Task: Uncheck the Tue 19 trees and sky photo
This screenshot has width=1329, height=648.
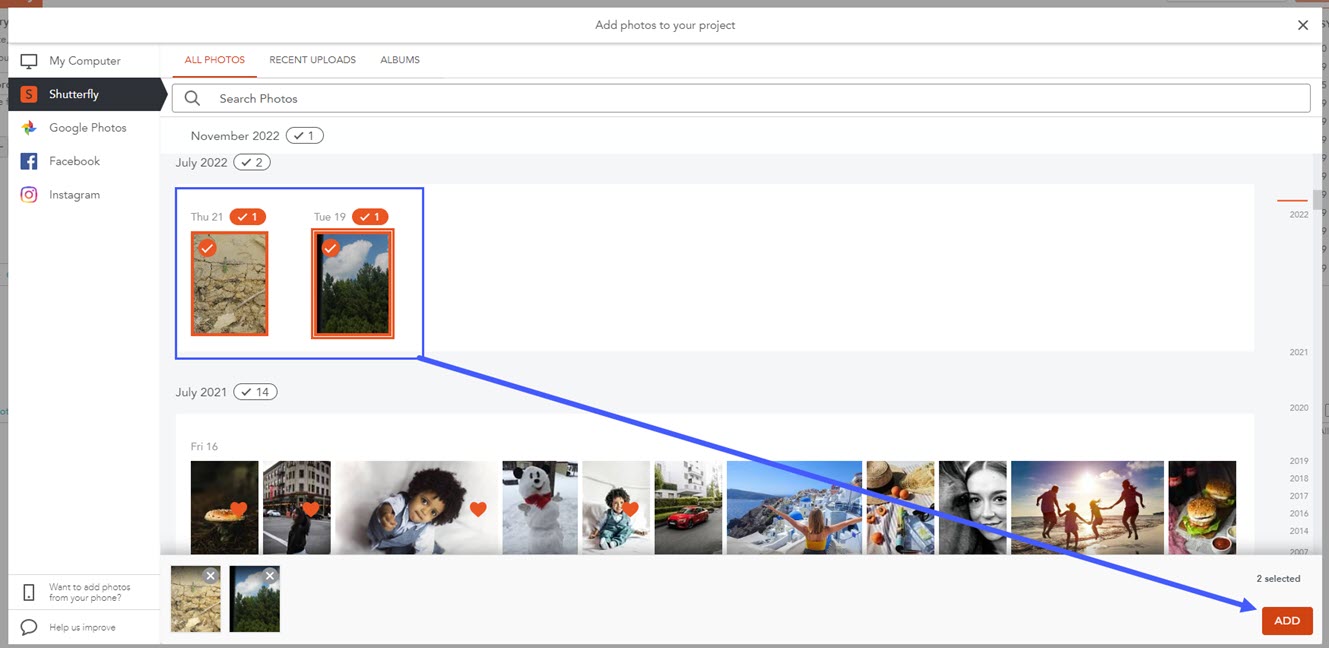Action: pyautogui.click(x=330, y=248)
